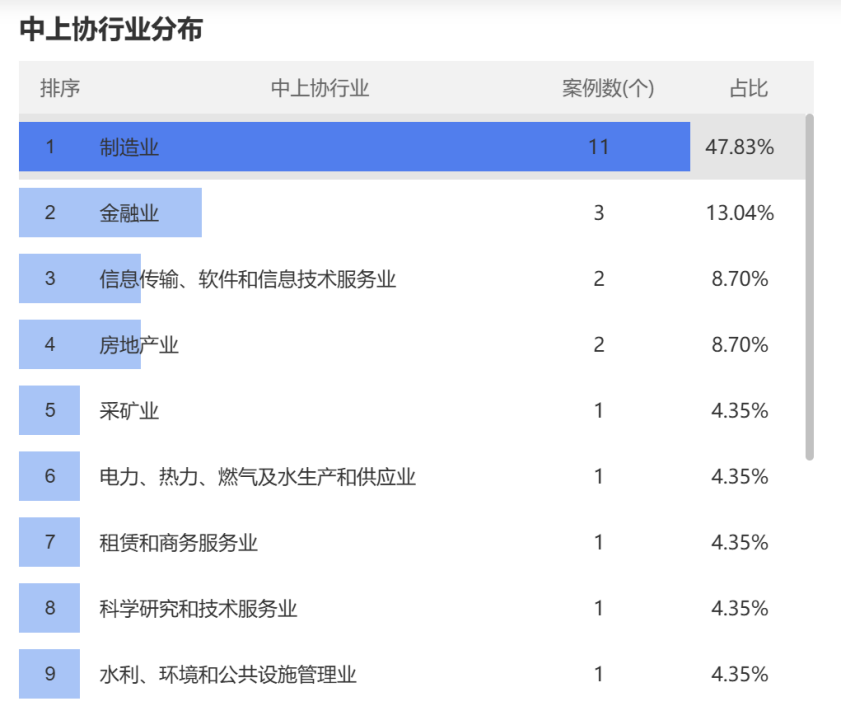The width and height of the screenshot is (841, 720).
Task: Click 科学研究和技术服务业 row
Action: pos(412,608)
